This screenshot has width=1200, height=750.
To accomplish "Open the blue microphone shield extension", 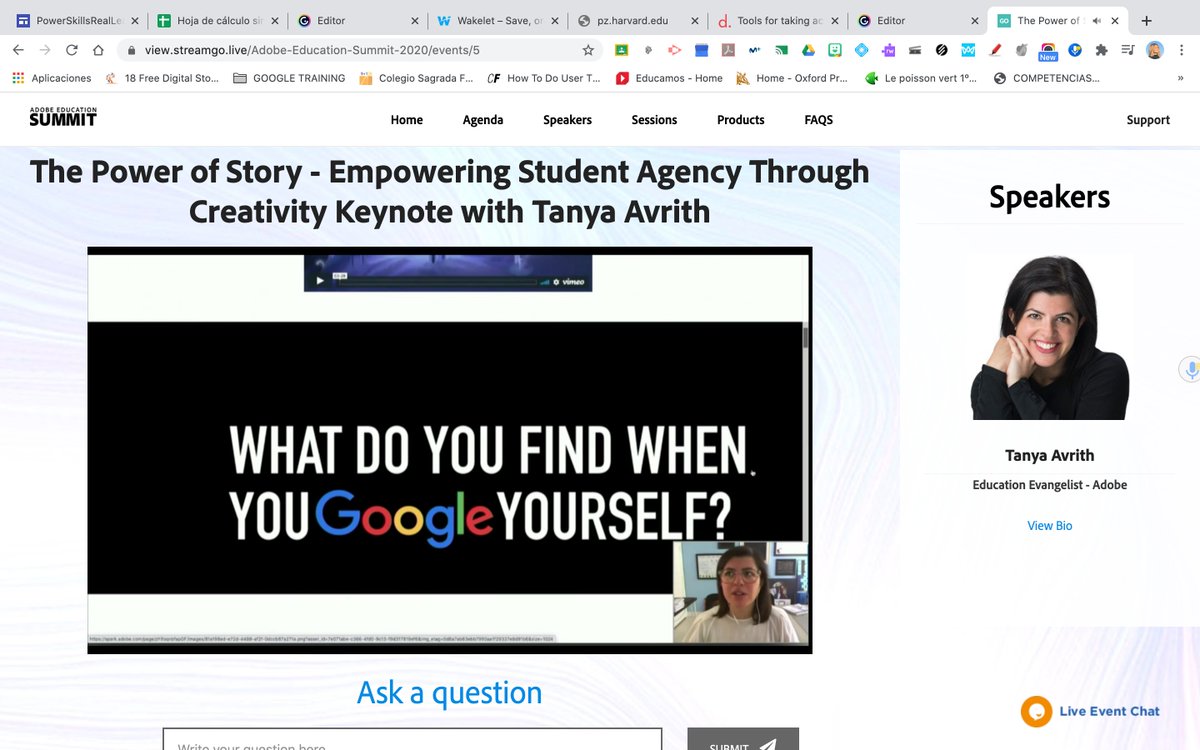I will pyautogui.click(x=1074, y=50).
